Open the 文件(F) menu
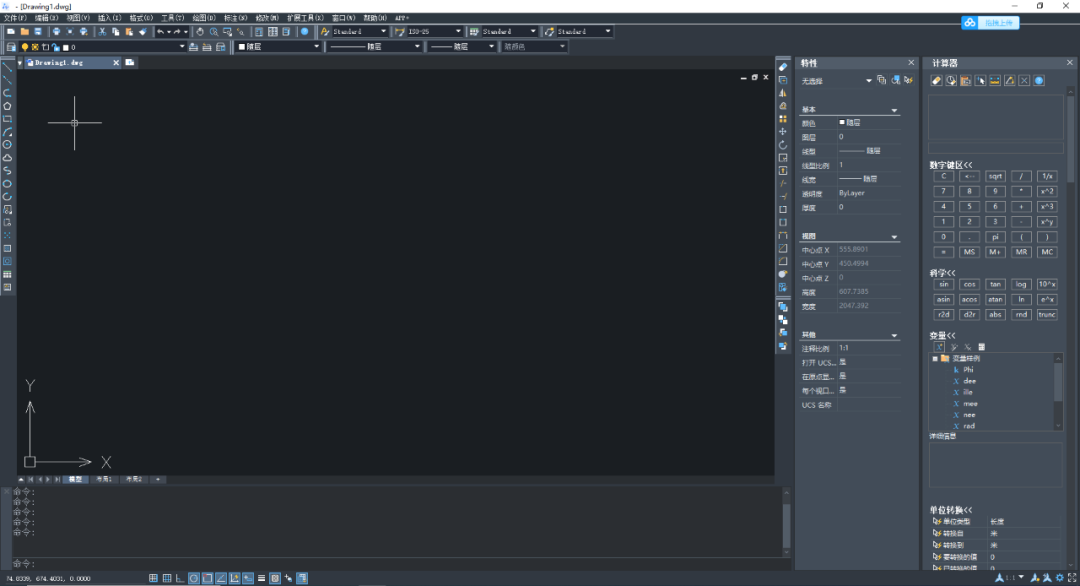The image size is (1080, 586). pyautogui.click(x=15, y=18)
